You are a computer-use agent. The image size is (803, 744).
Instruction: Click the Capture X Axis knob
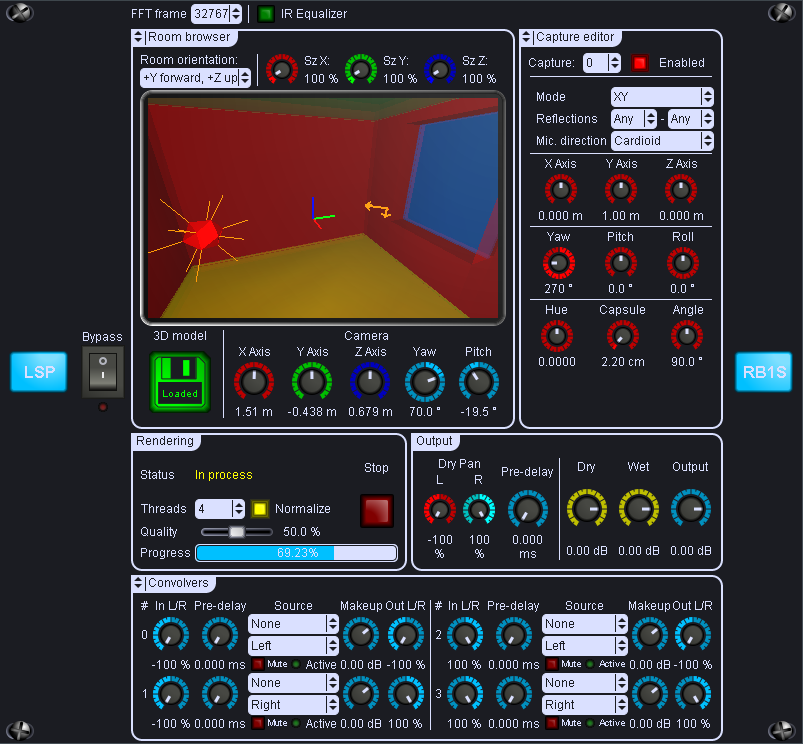pos(560,190)
